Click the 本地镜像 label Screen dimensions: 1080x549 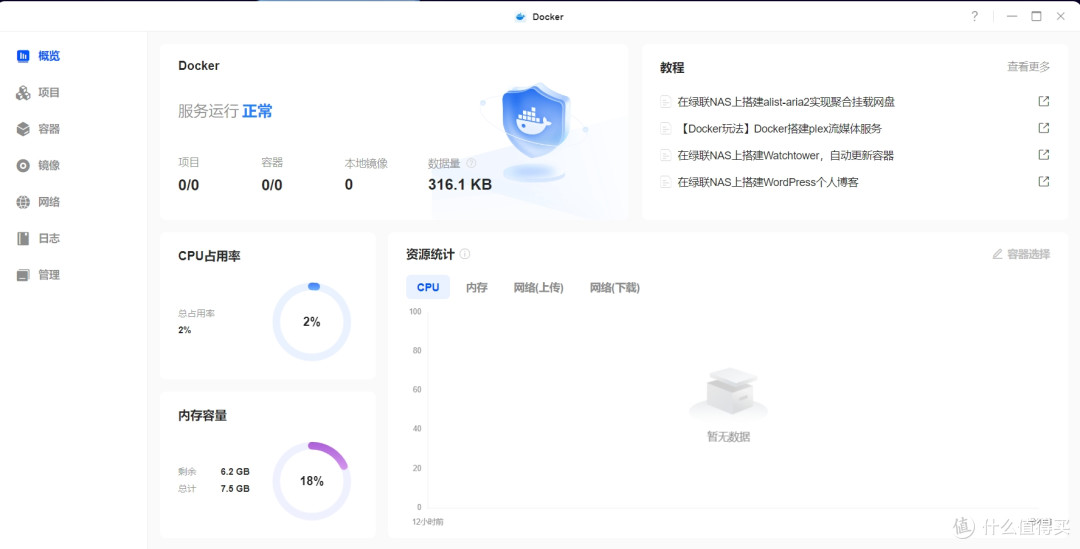click(x=366, y=163)
